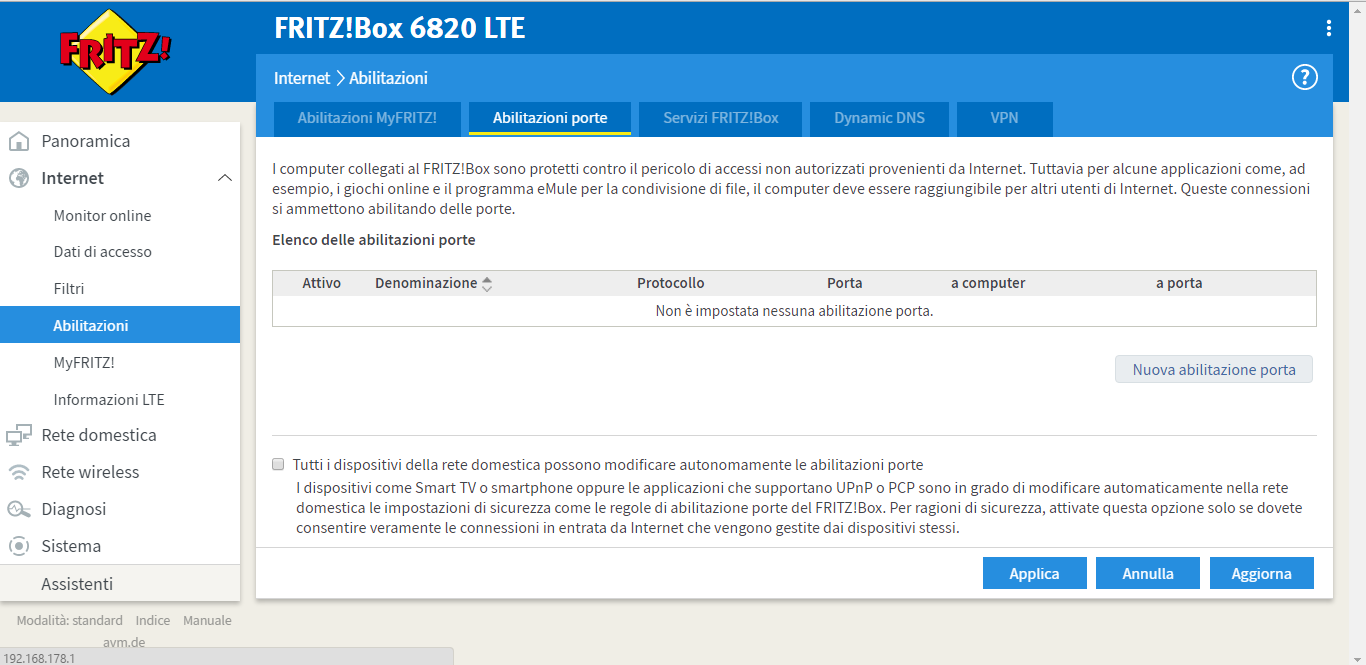Switch to the Abilitazioni MyFRITZ! tab
Screen dimensions: 1366x665
pyautogui.click(x=366, y=118)
